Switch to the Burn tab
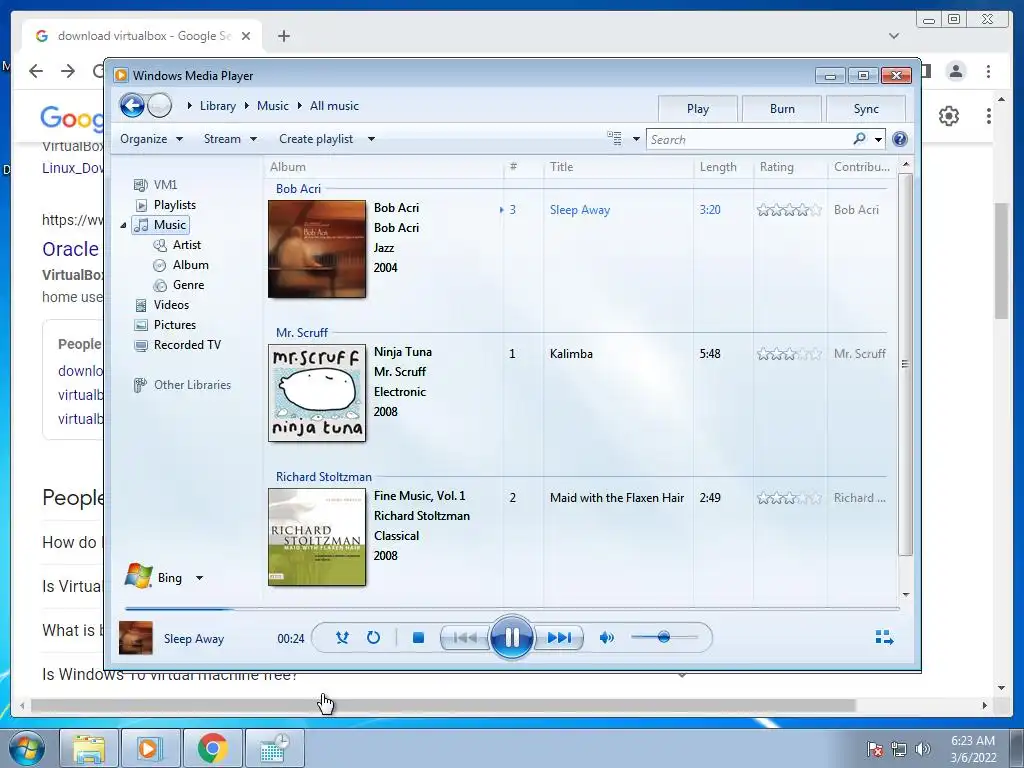This screenshot has height=768, width=1024. pyautogui.click(x=782, y=109)
